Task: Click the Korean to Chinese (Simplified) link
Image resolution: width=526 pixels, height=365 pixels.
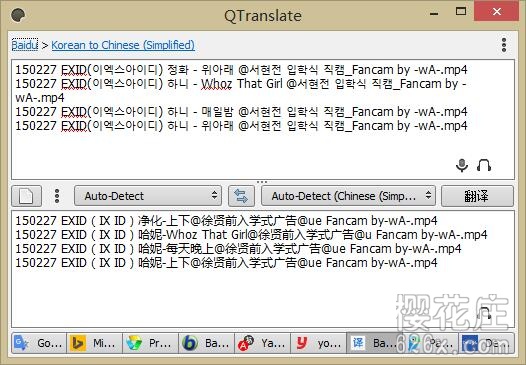Action: point(123,45)
